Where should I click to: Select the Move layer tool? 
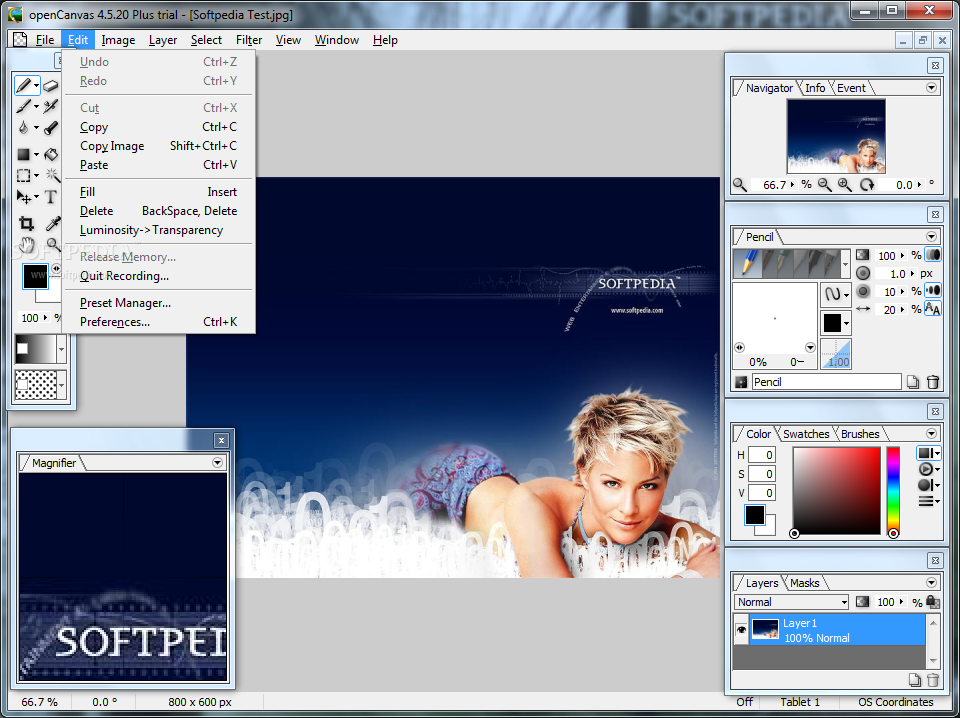[x=24, y=197]
